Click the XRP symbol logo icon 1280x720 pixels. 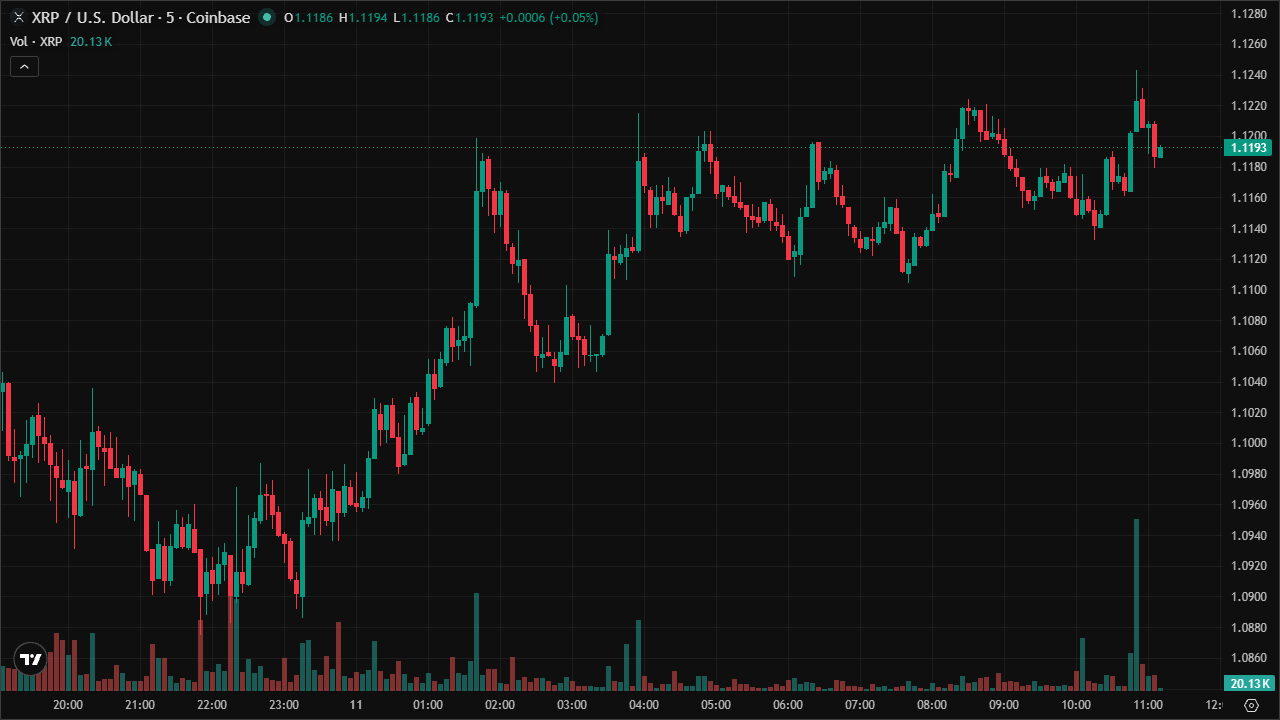pyautogui.click(x=18, y=18)
